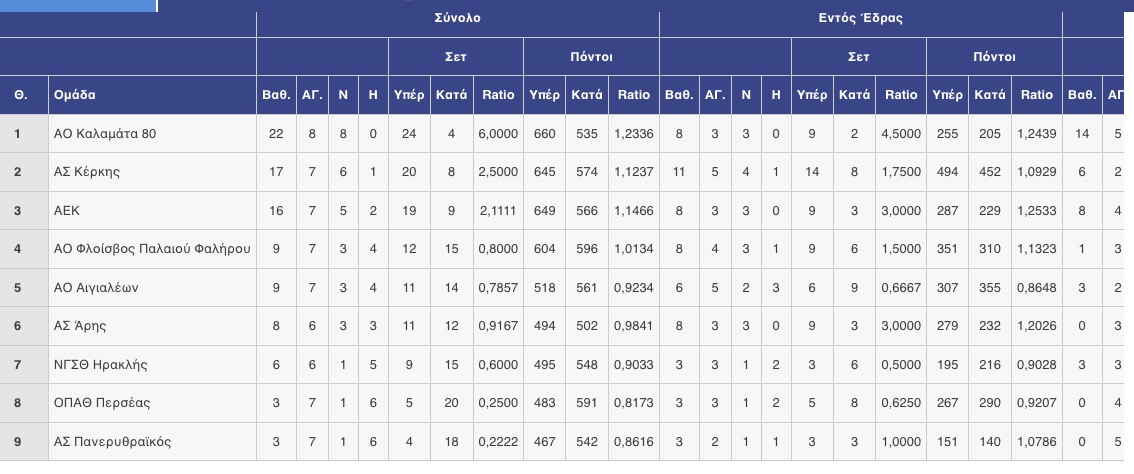Click the ΑΟ Καλαμάτα 80 team name
This screenshot has height=474, width=1134.
[105, 134]
